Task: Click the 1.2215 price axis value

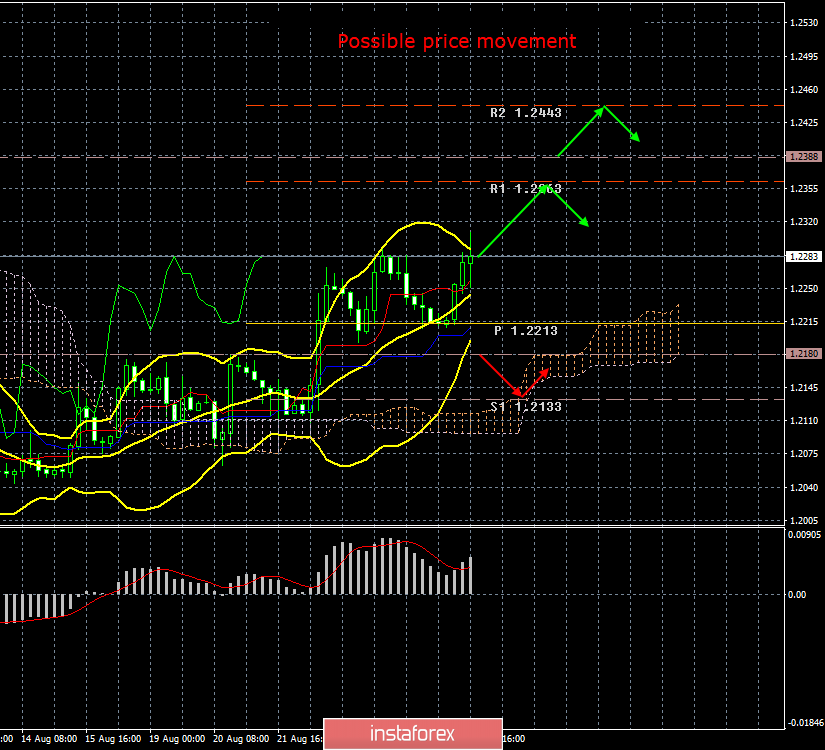Action: [804, 322]
